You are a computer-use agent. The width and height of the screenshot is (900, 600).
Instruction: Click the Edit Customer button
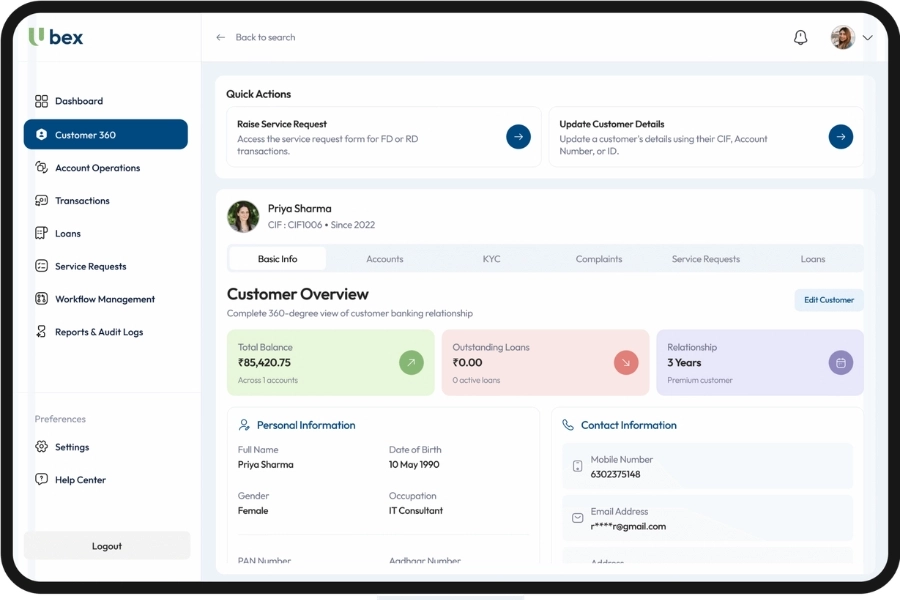[829, 300]
